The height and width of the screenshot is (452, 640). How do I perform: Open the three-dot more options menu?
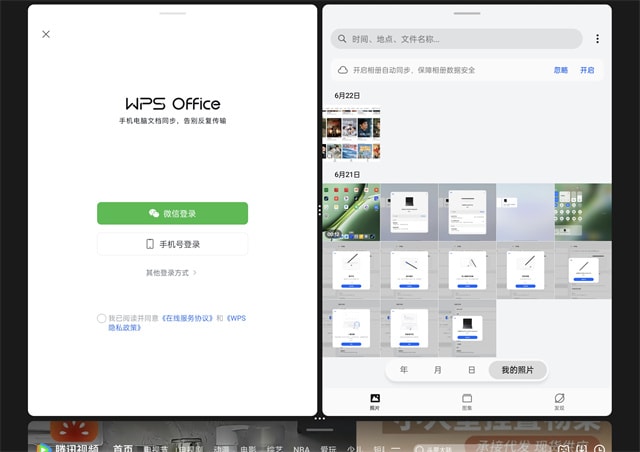(597, 39)
